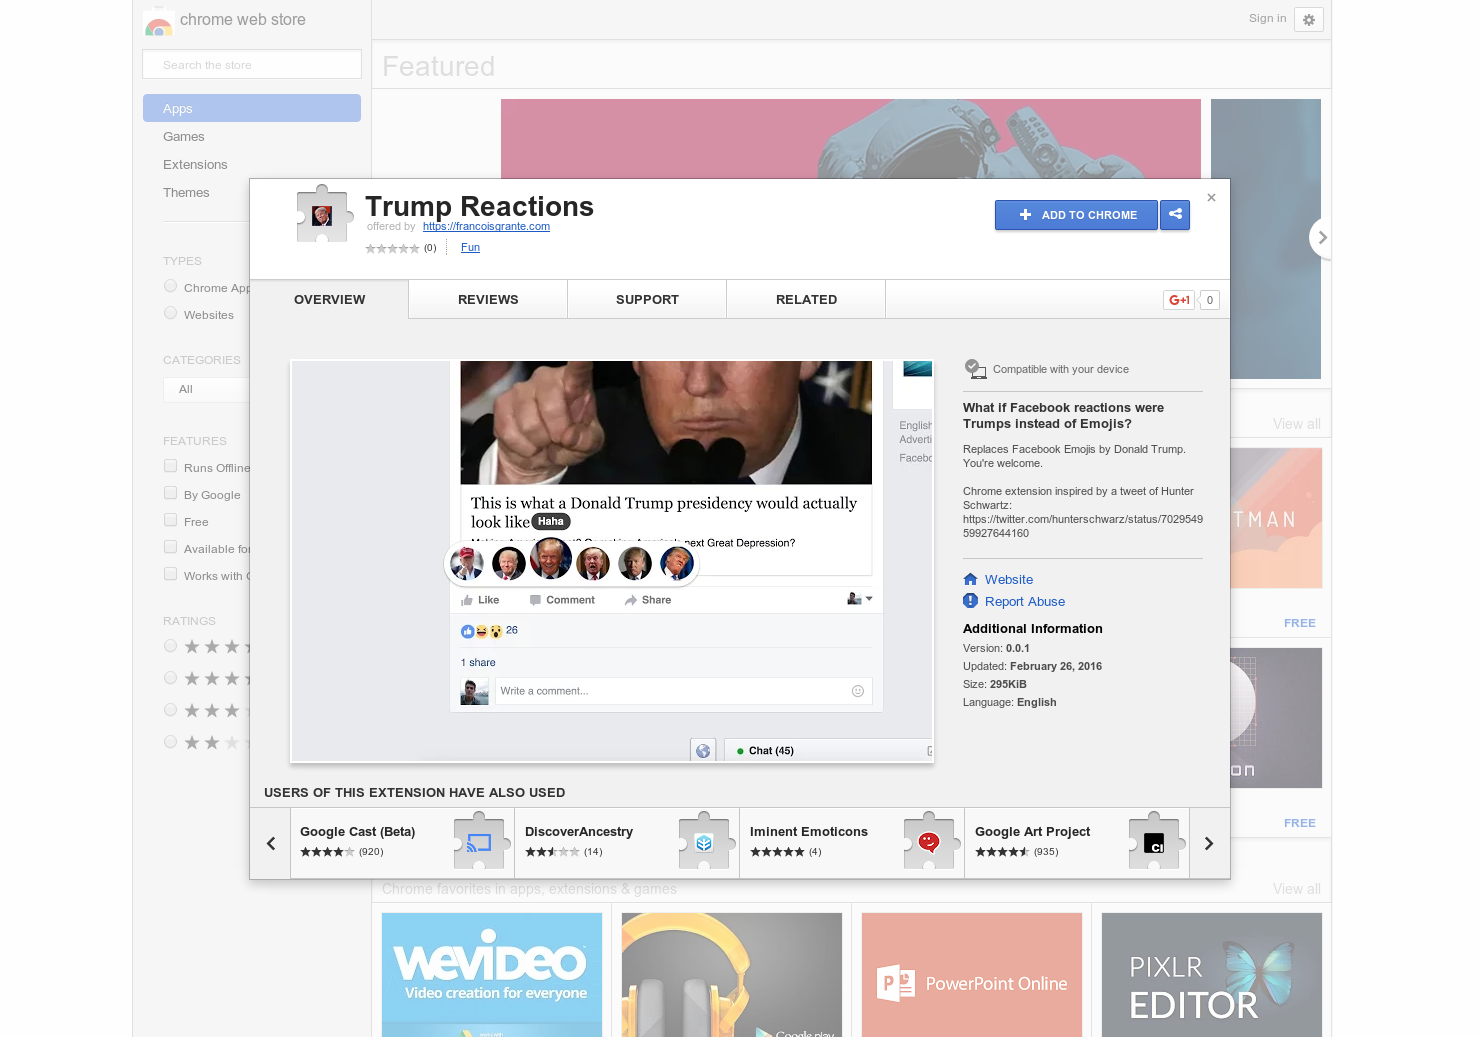Click the 1 share text in screenshot

[x=478, y=662]
